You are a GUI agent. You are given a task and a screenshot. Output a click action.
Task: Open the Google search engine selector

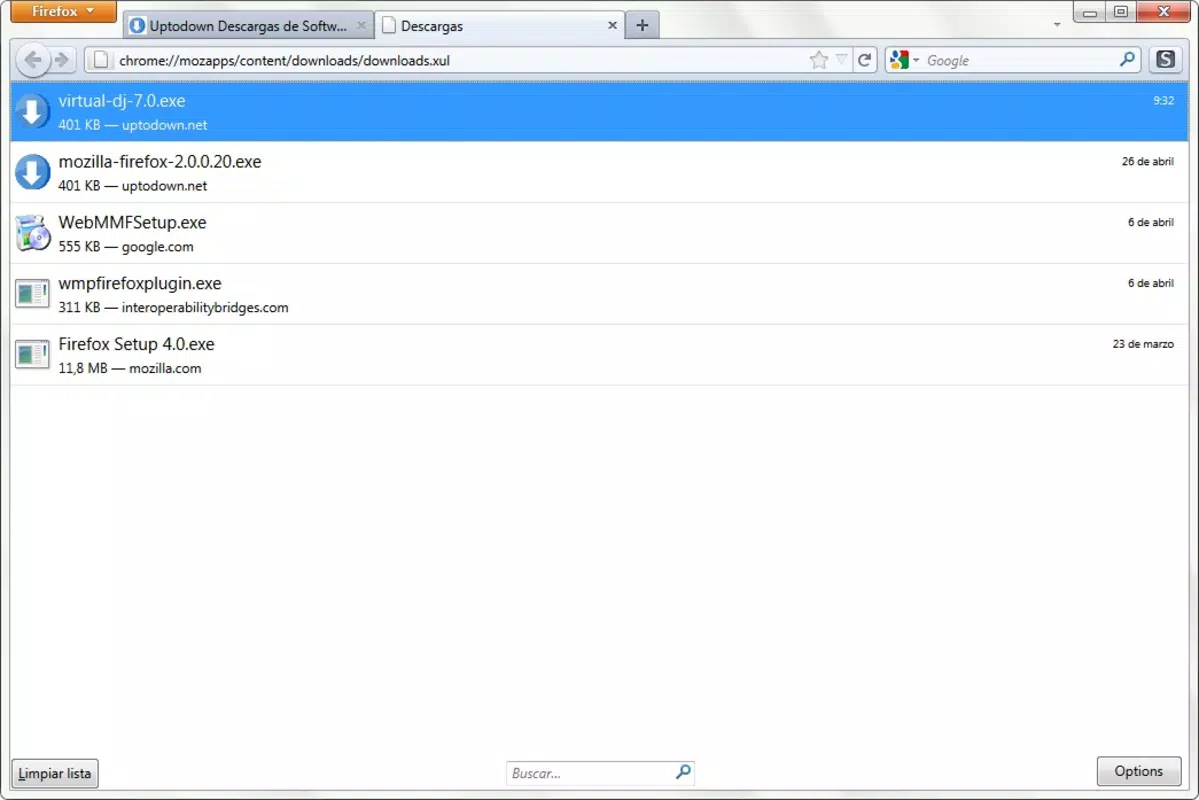click(x=905, y=60)
